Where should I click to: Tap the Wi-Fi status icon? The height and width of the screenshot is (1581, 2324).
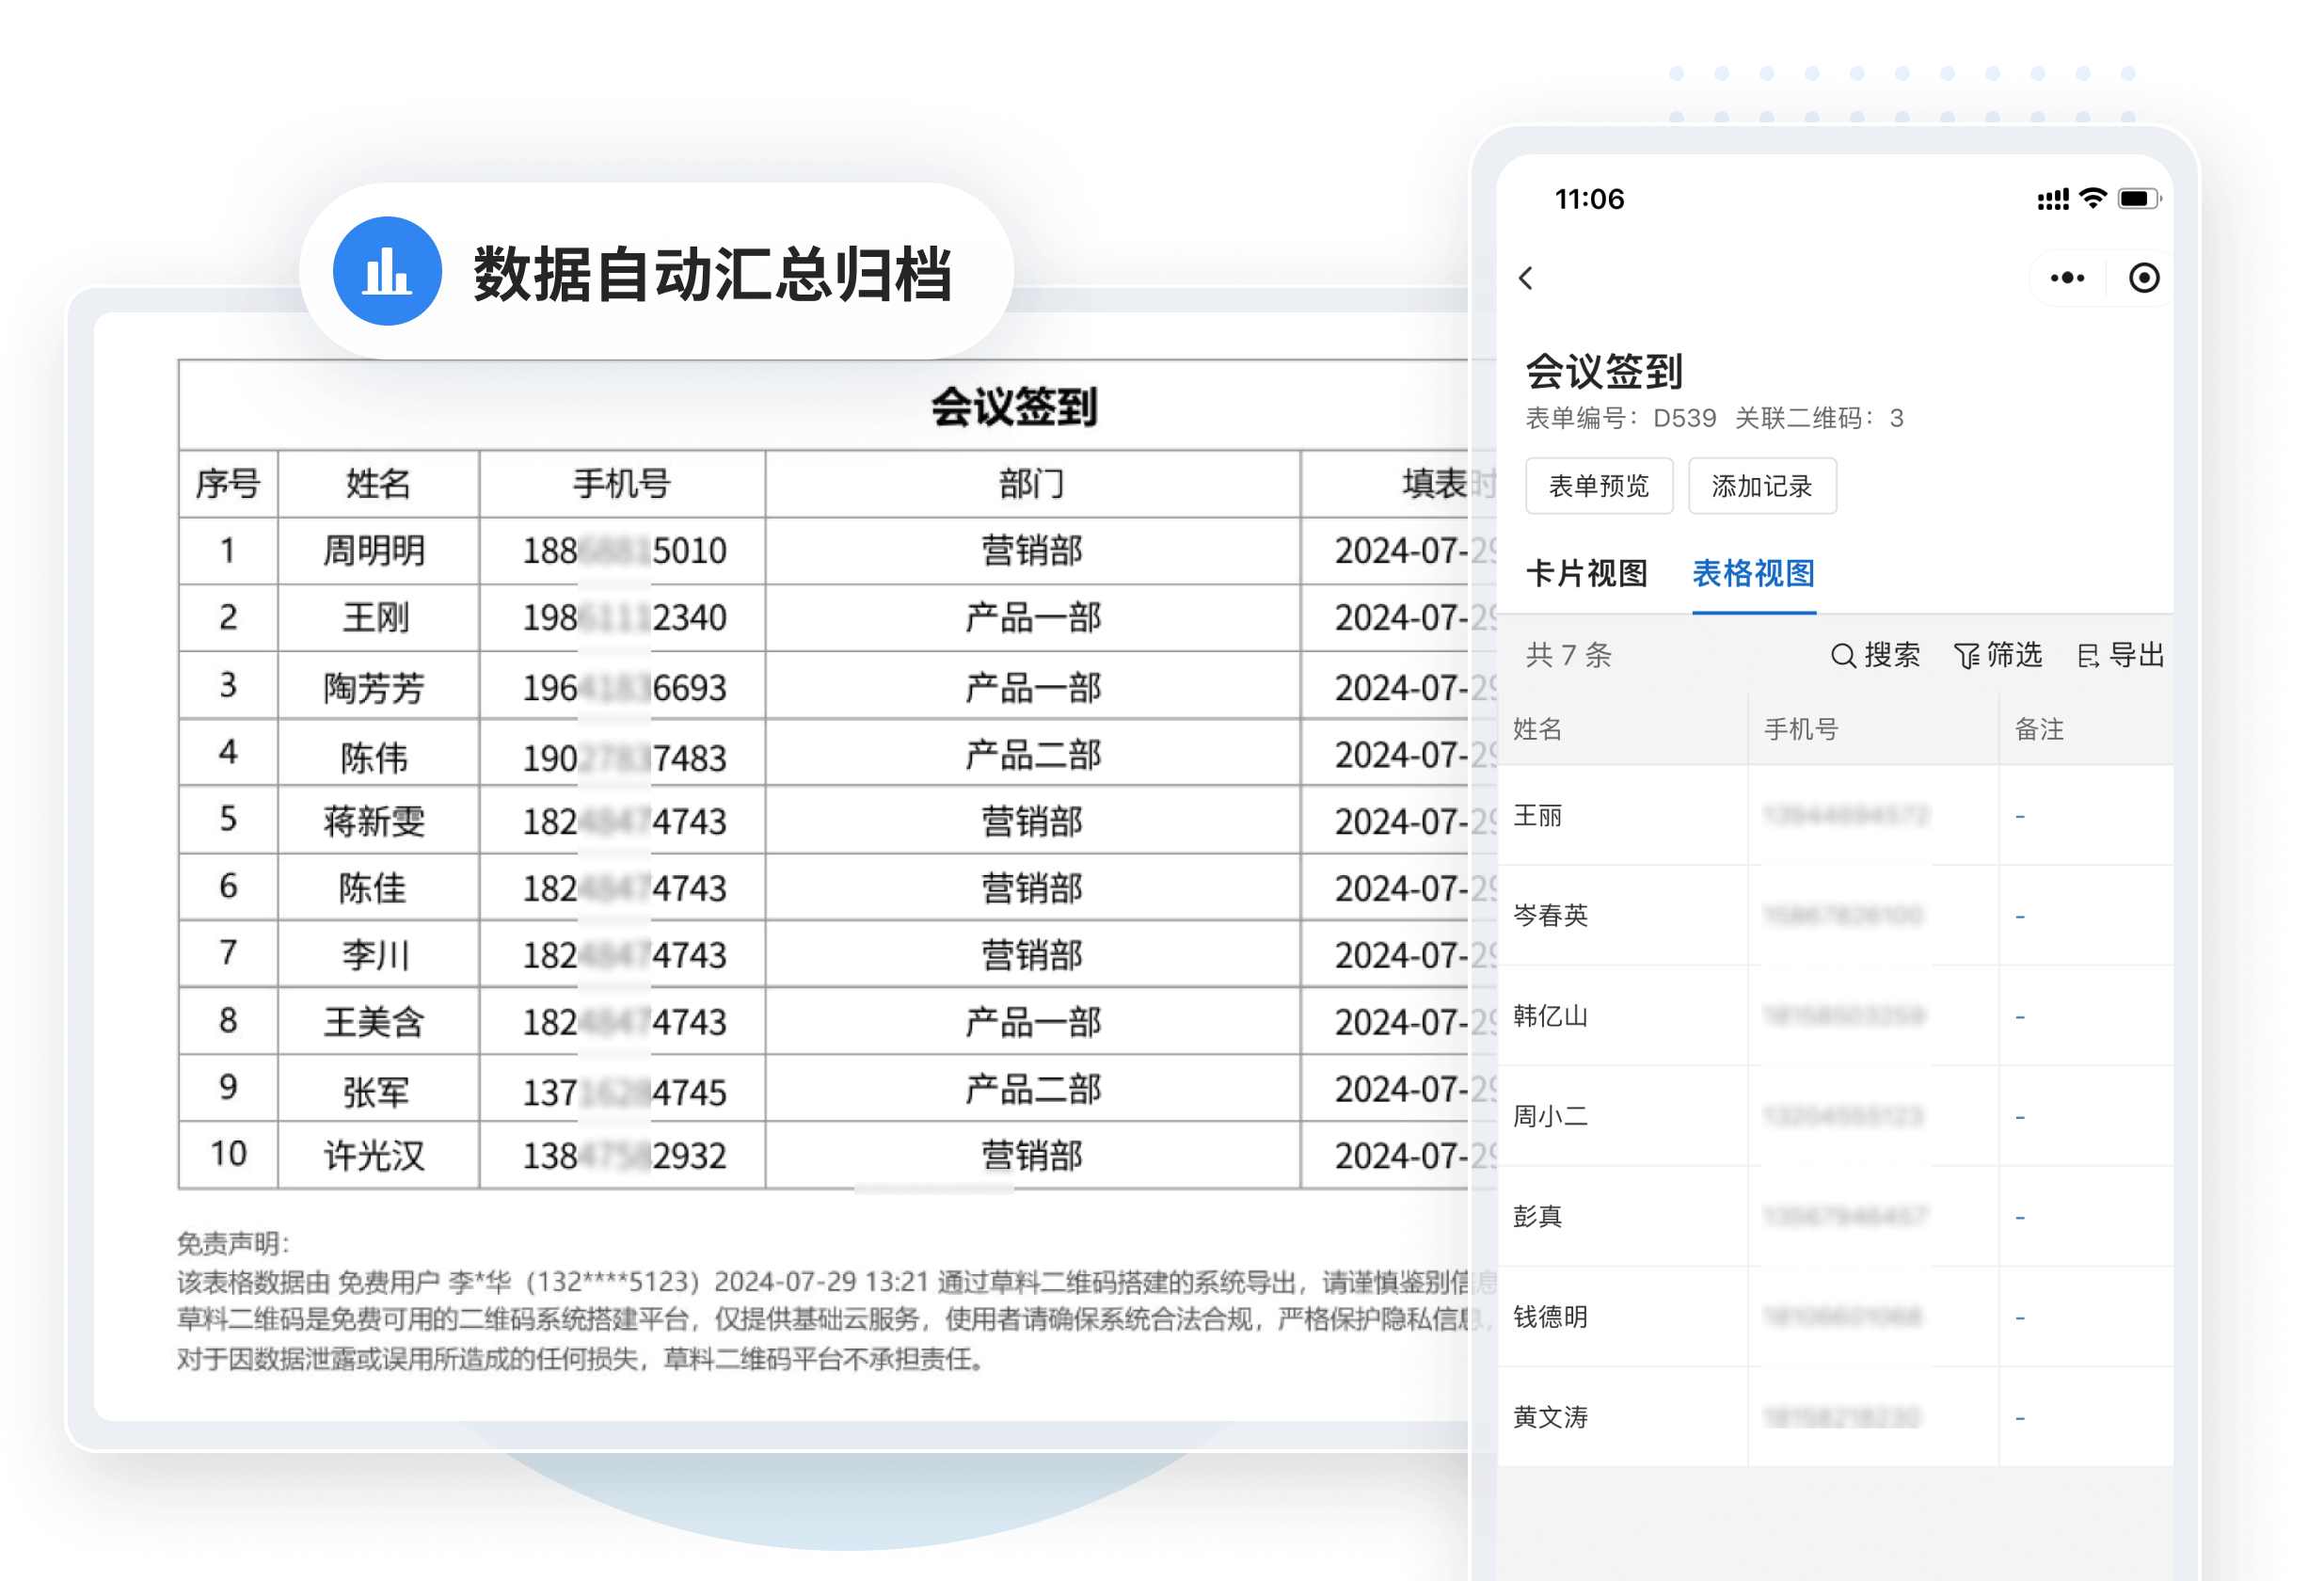pyautogui.click(x=2092, y=199)
